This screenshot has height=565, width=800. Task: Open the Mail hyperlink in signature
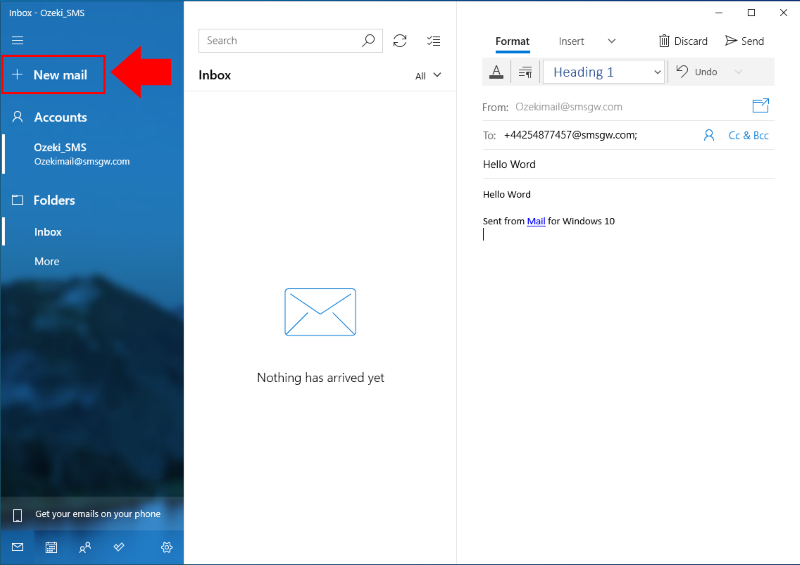536,221
